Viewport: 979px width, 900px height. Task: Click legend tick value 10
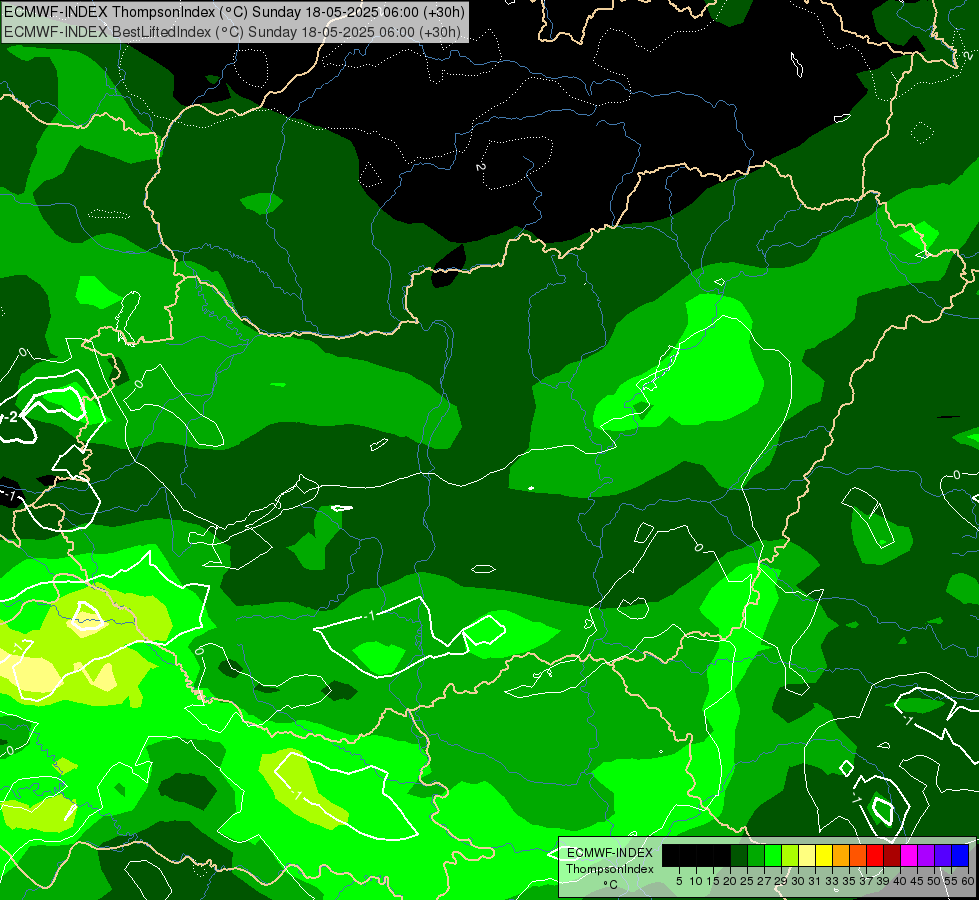696,881
